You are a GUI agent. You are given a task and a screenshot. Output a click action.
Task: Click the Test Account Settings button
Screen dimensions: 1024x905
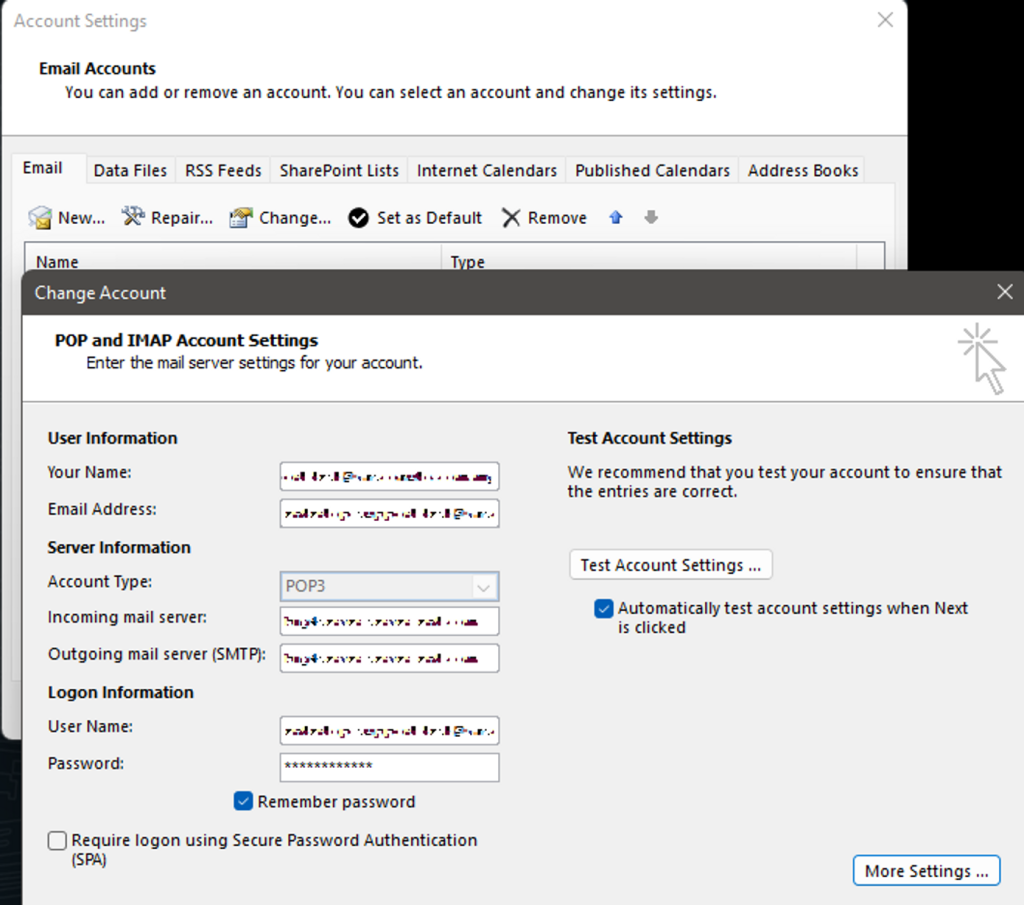point(670,565)
